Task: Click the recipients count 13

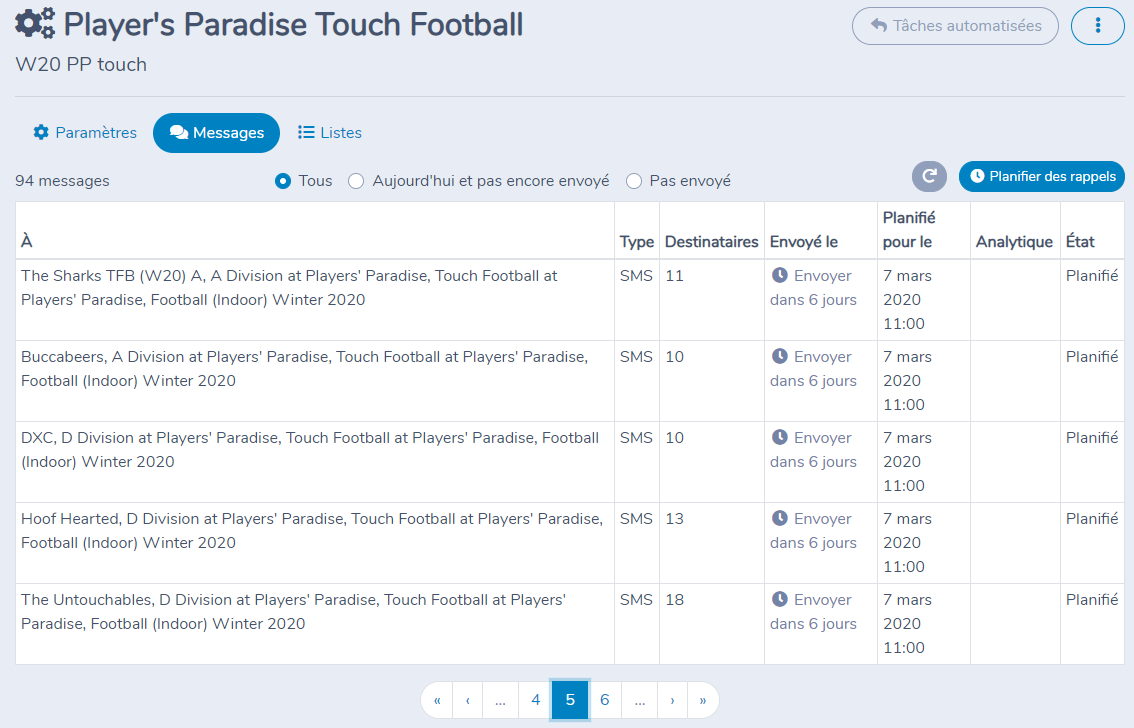Action: (x=675, y=518)
